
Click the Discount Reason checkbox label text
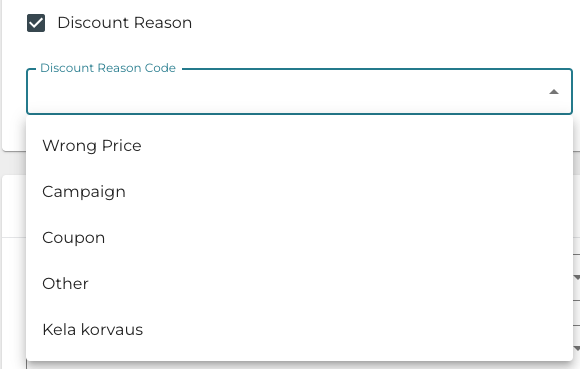pos(125,23)
